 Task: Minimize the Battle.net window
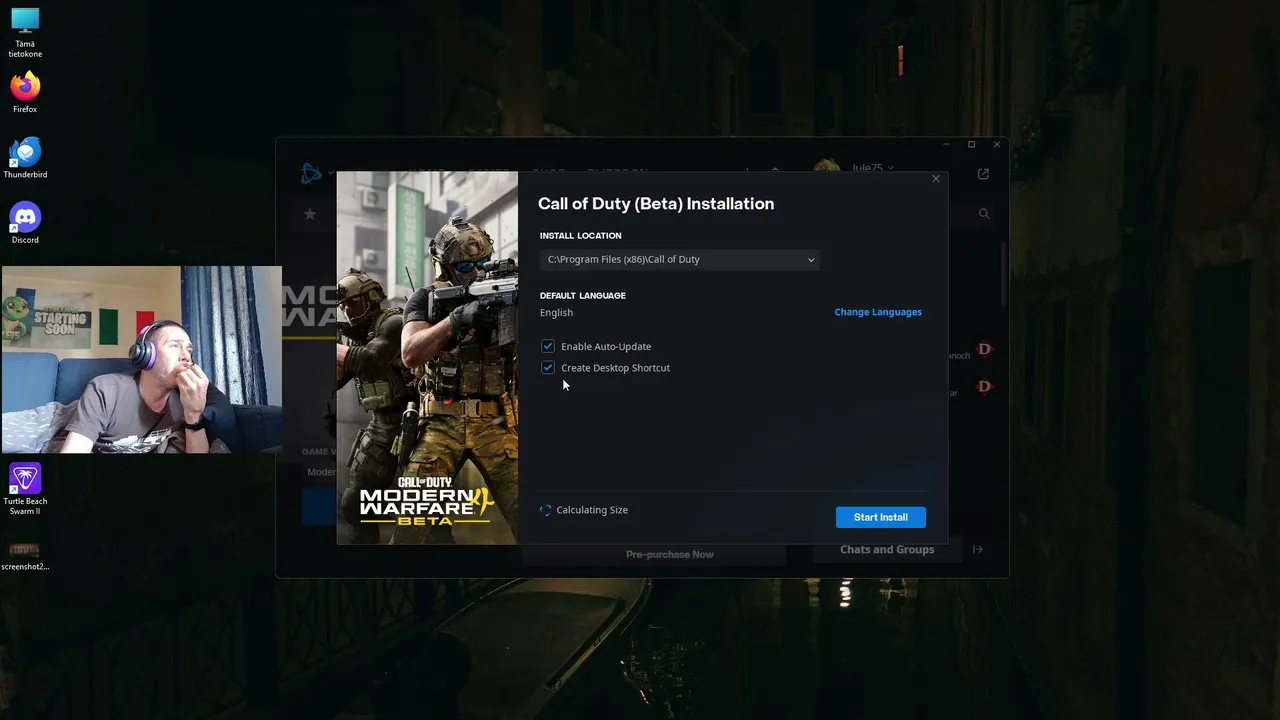coord(946,145)
